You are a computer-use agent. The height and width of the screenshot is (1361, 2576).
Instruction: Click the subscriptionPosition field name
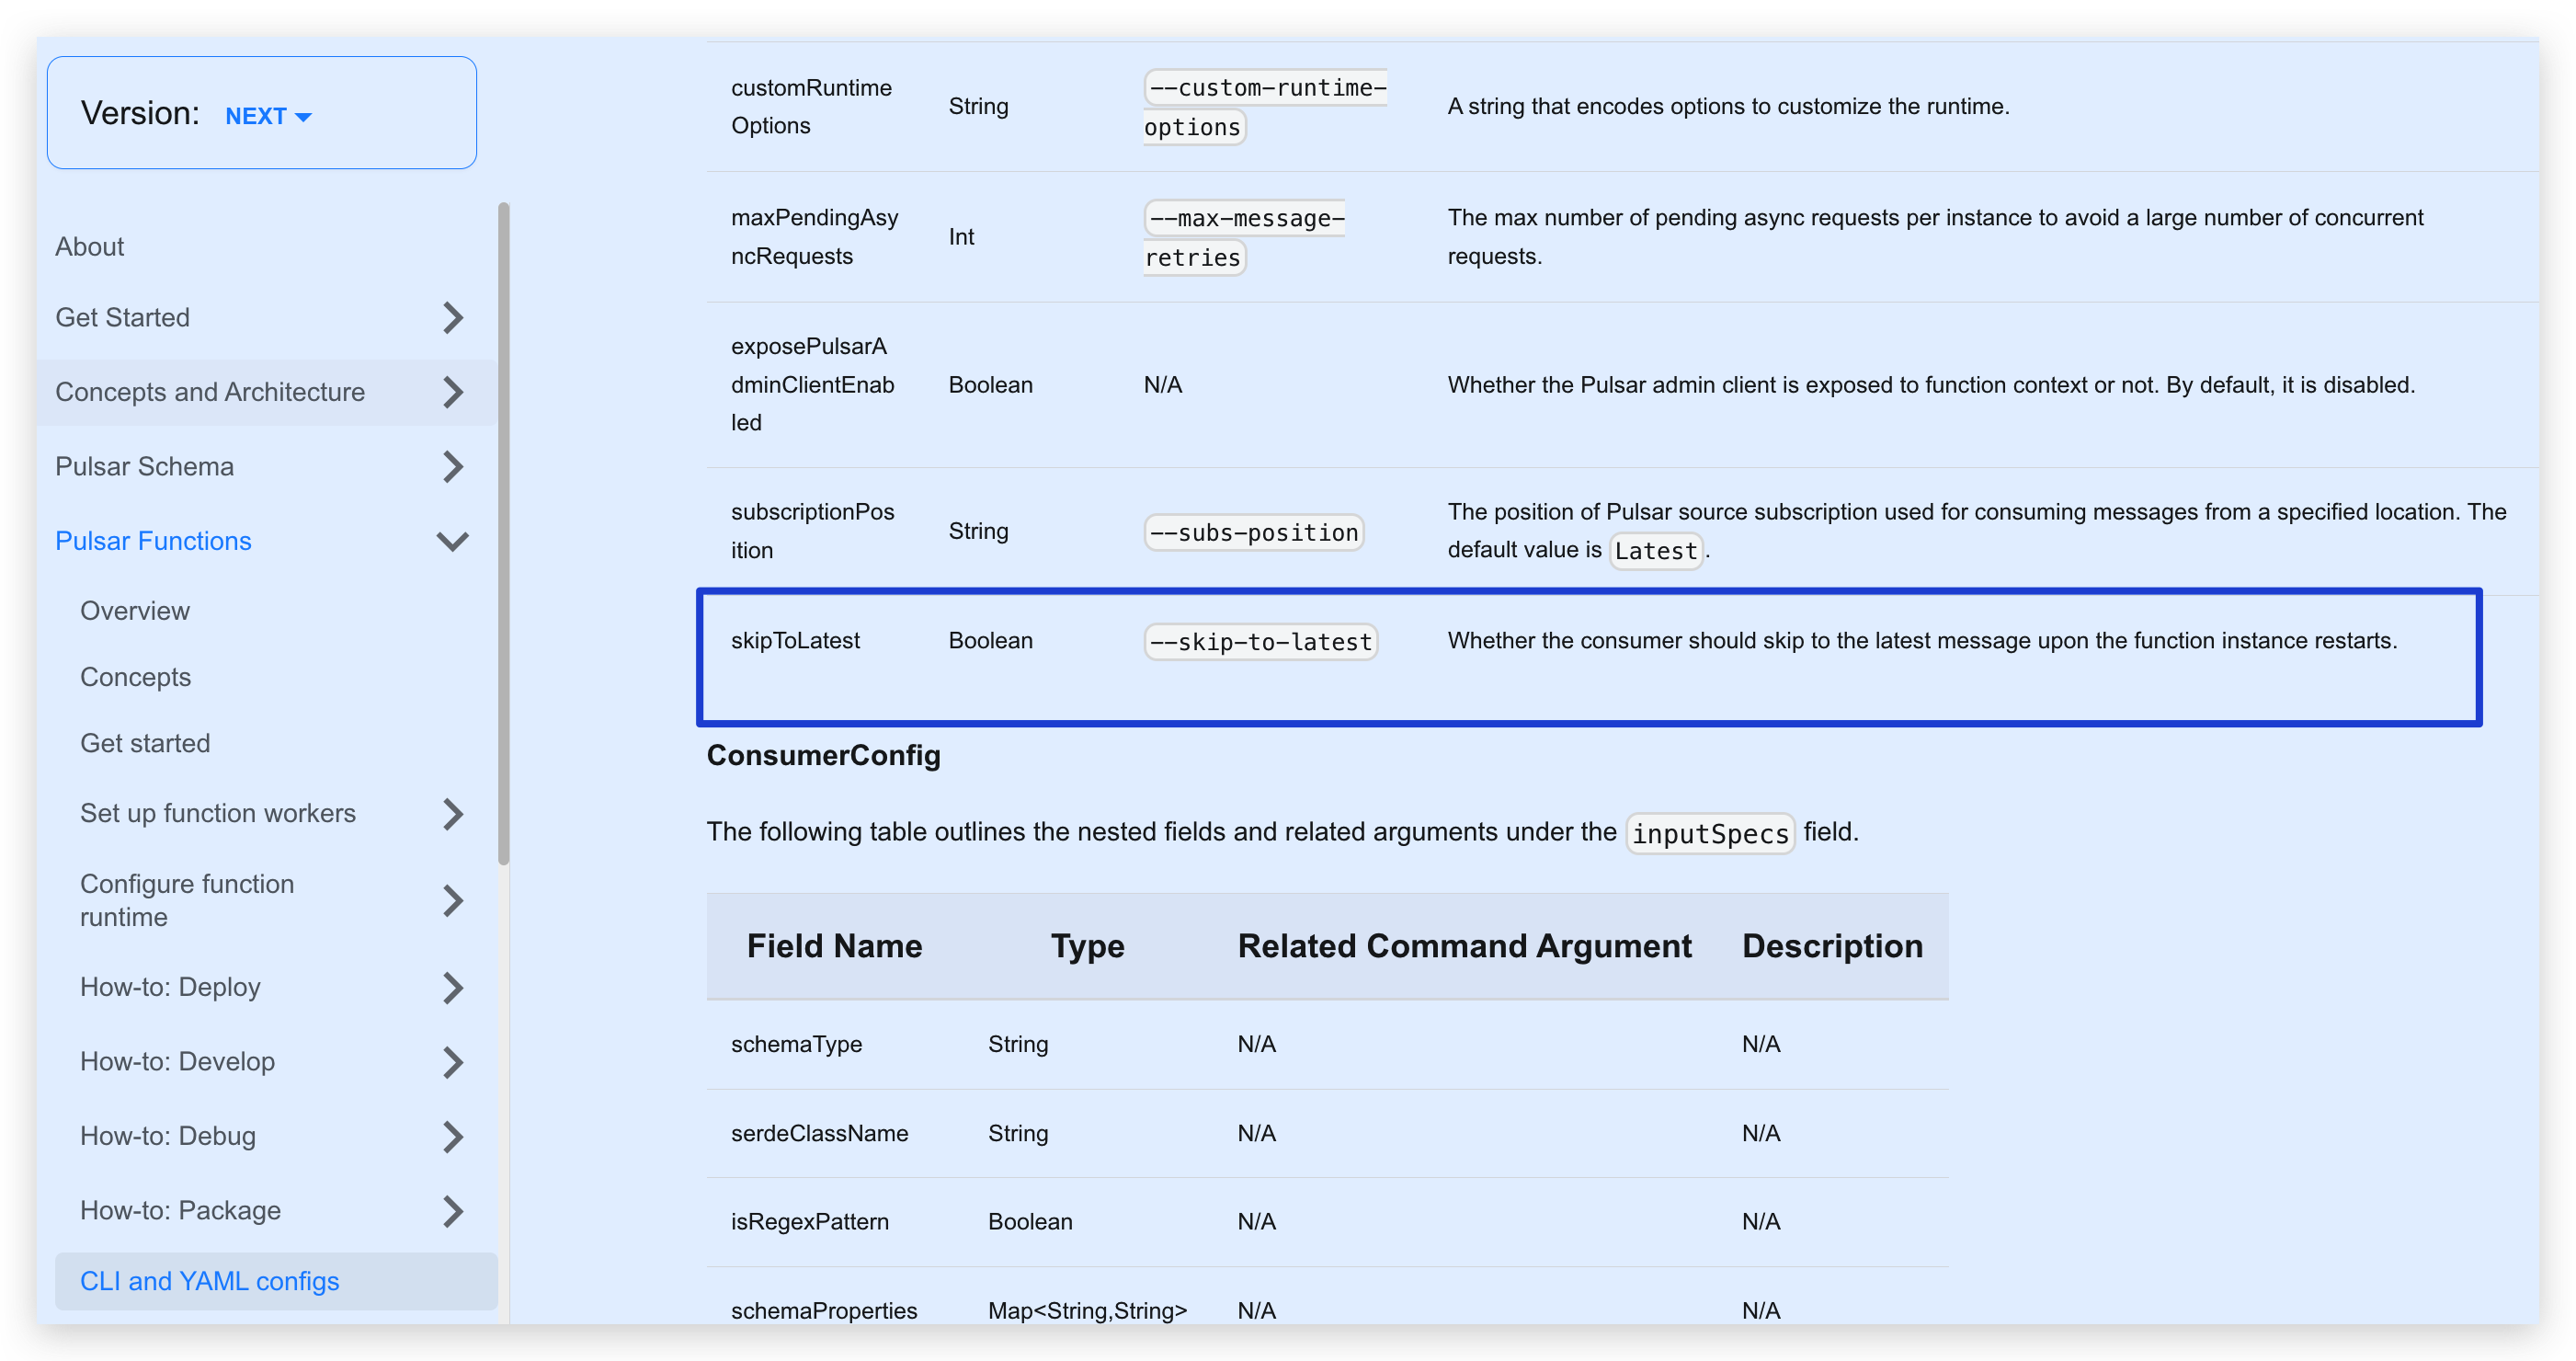point(813,531)
